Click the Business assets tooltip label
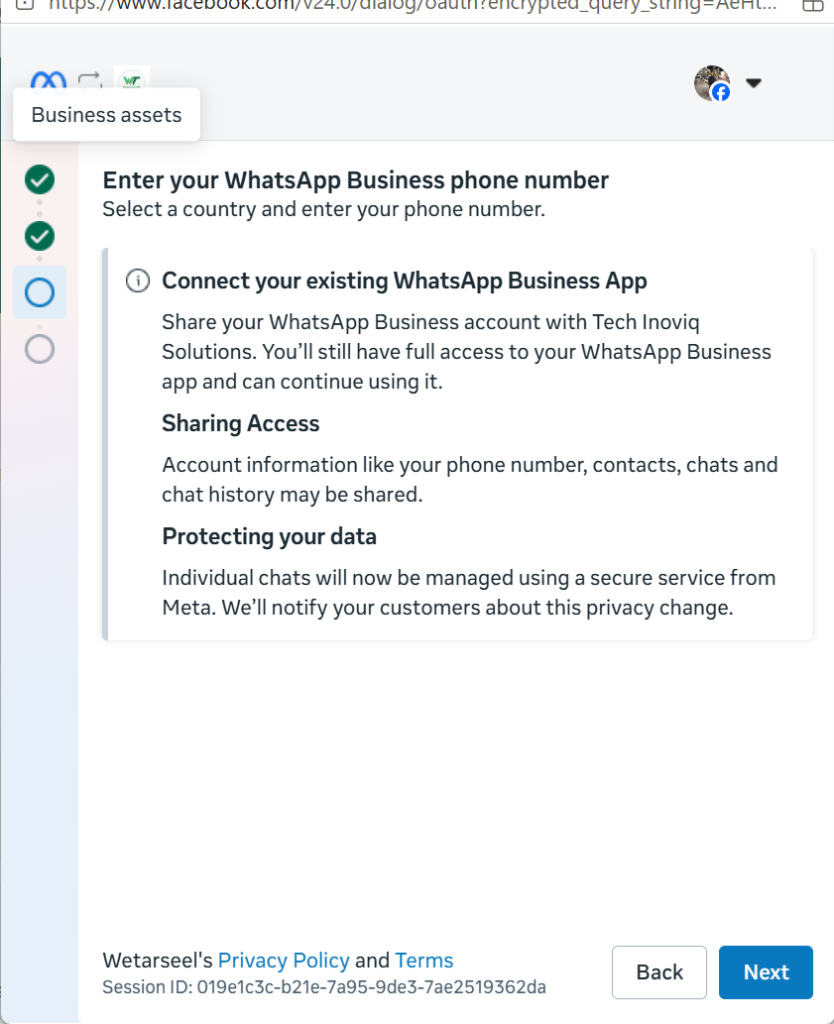The image size is (834, 1024). point(106,115)
